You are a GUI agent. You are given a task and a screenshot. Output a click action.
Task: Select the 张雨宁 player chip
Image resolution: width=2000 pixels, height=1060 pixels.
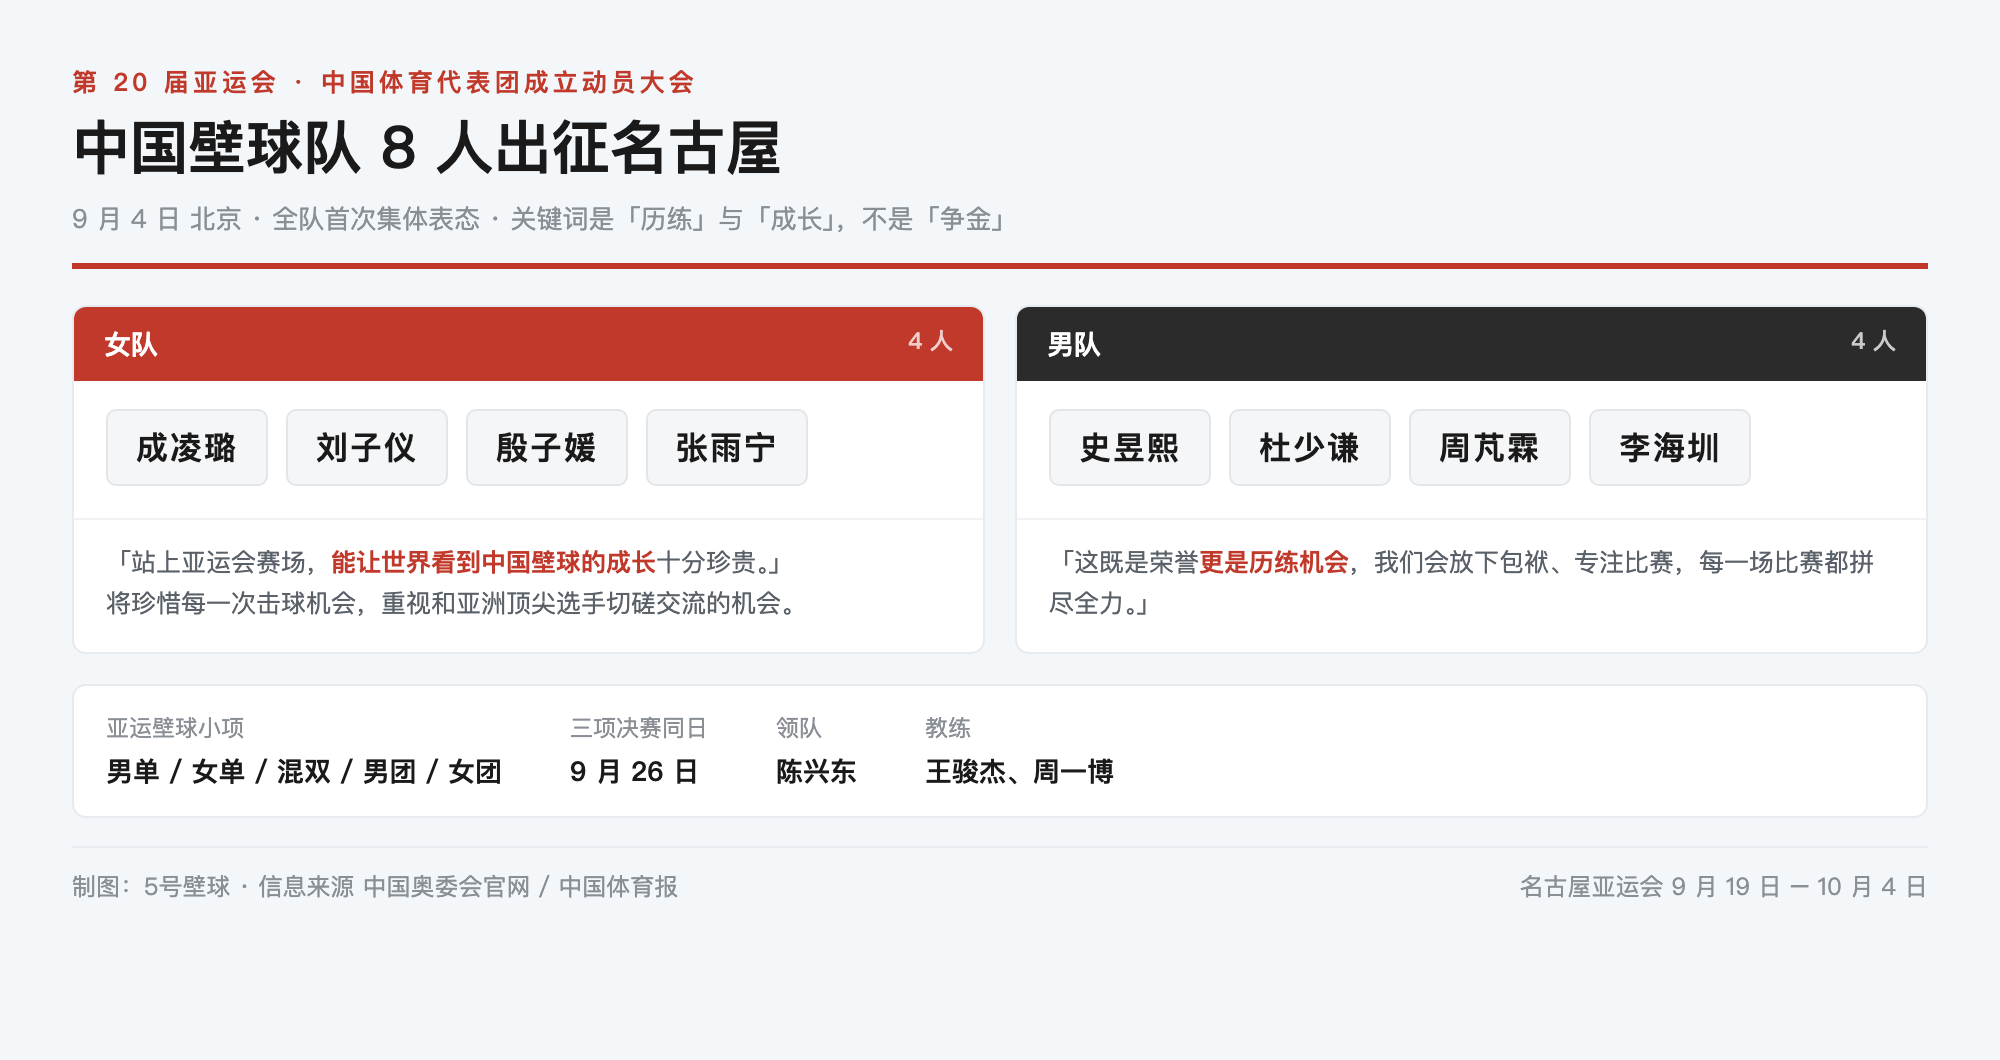727,447
